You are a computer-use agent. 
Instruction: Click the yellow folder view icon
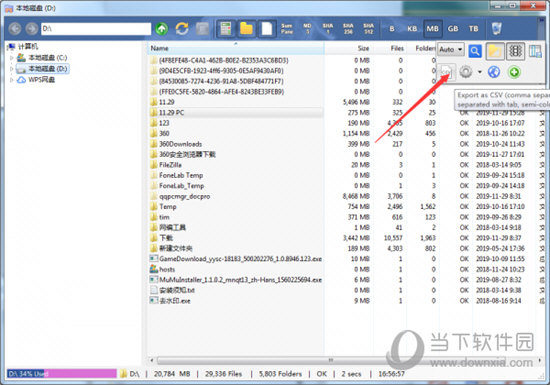coord(495,51)
